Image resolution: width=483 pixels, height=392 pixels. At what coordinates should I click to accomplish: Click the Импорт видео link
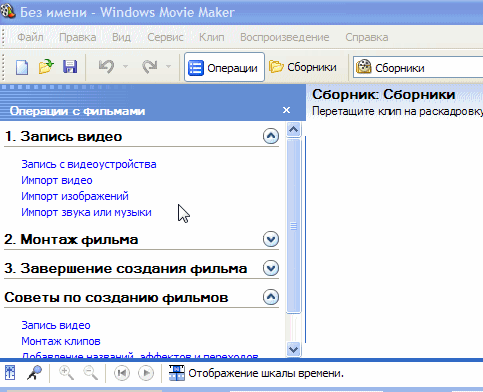57,180
